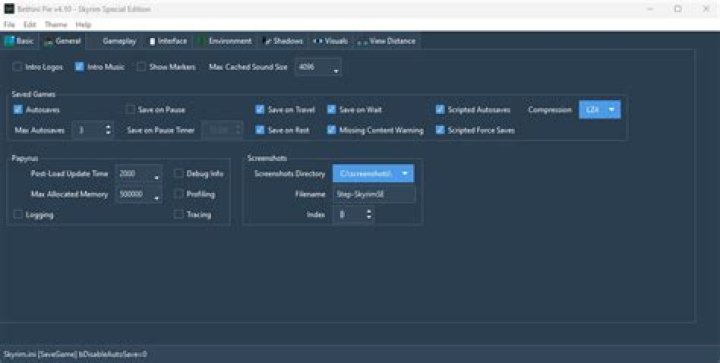Enable the Intro Logos checkbox

click(17, 67)
